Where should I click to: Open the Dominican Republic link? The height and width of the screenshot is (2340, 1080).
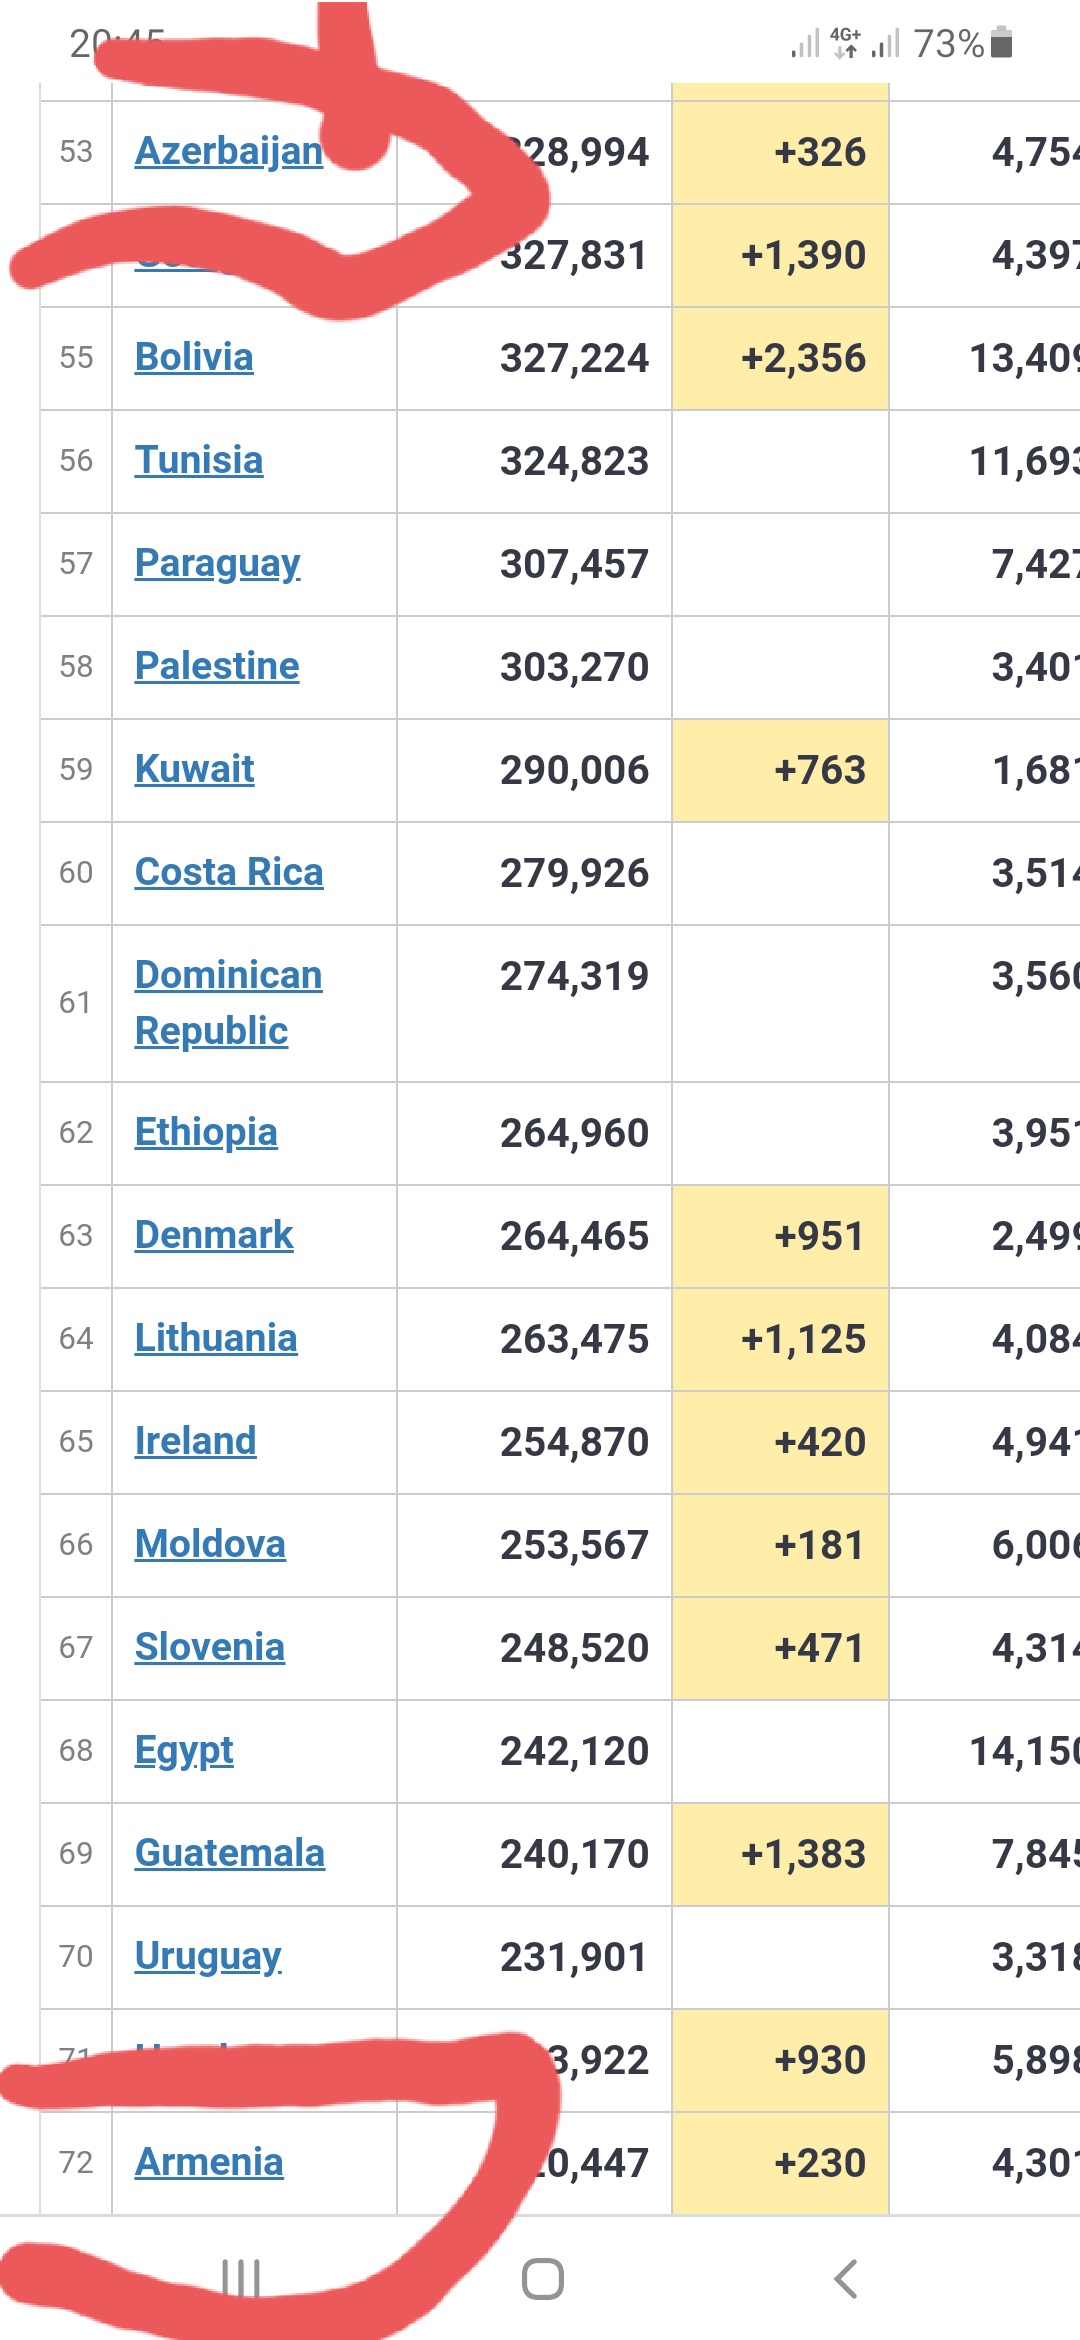point(228,1002)
